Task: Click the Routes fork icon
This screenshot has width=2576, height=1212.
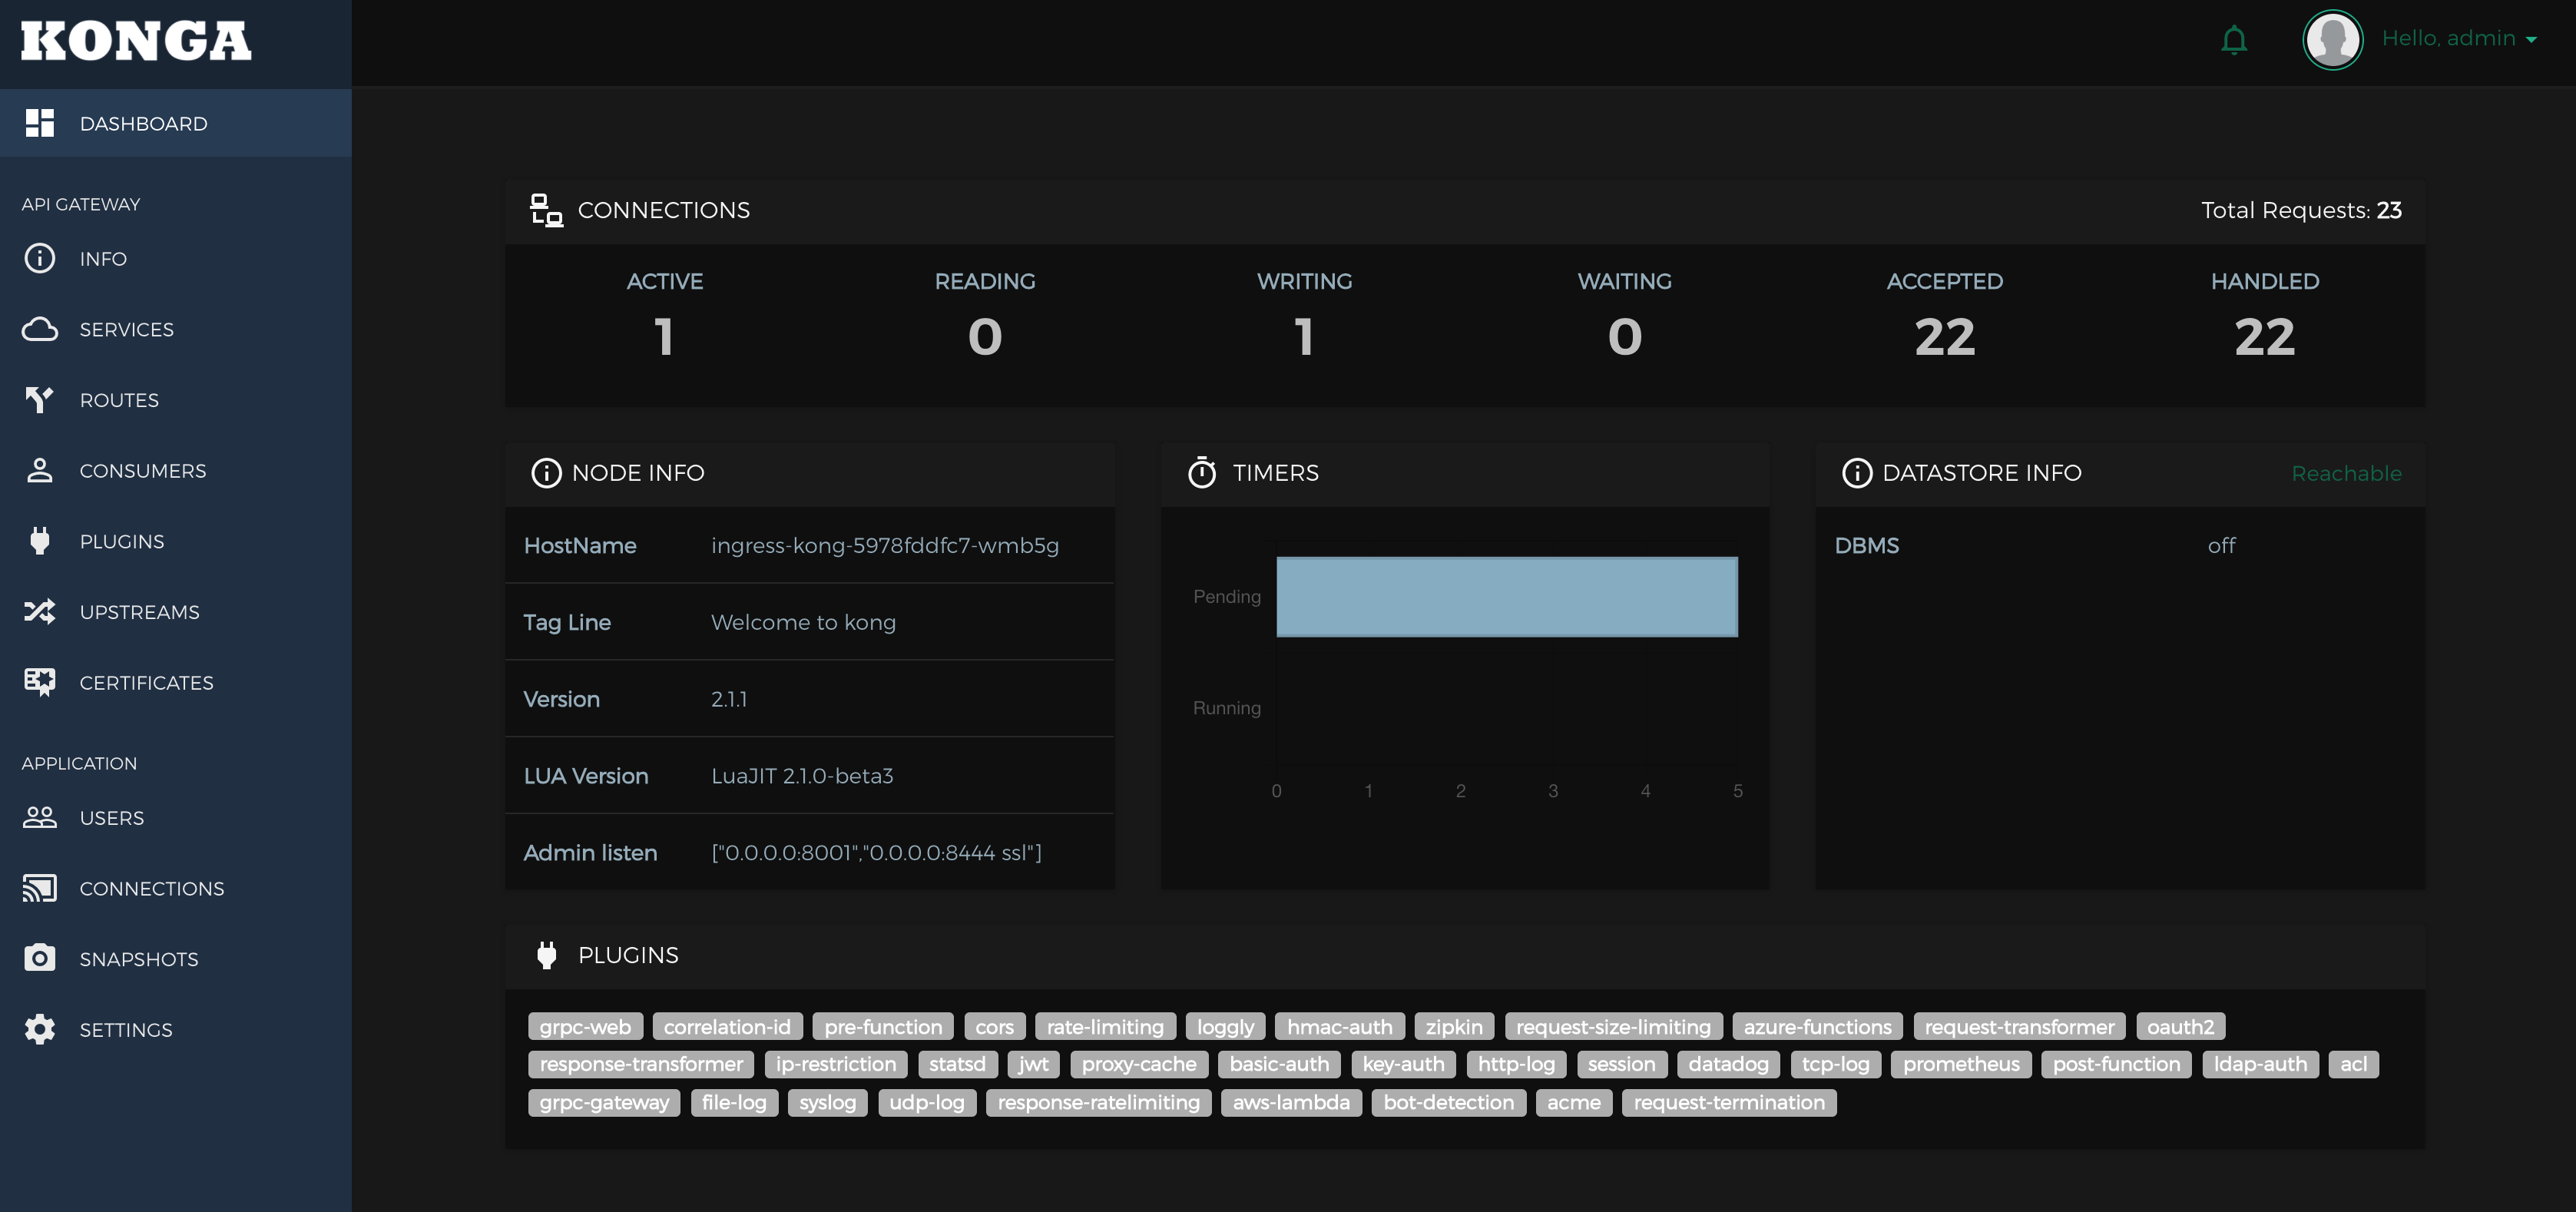Action: point(39,400)
